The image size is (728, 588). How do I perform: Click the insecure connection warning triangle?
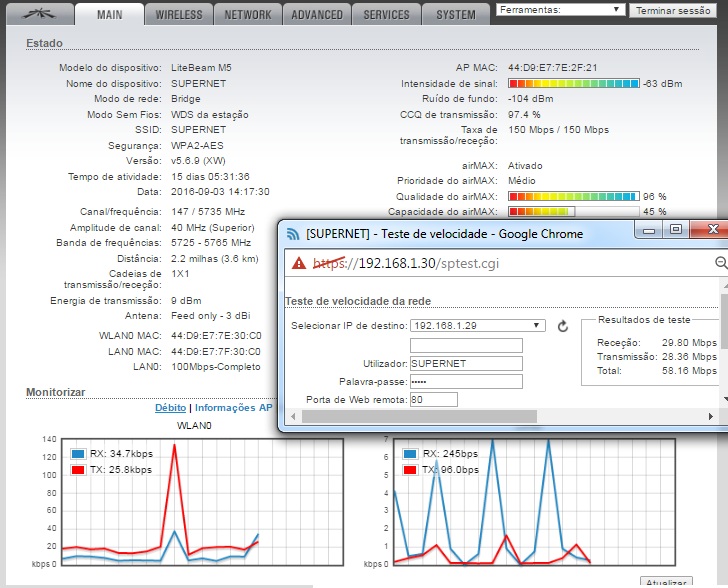[x=298, y=263]
